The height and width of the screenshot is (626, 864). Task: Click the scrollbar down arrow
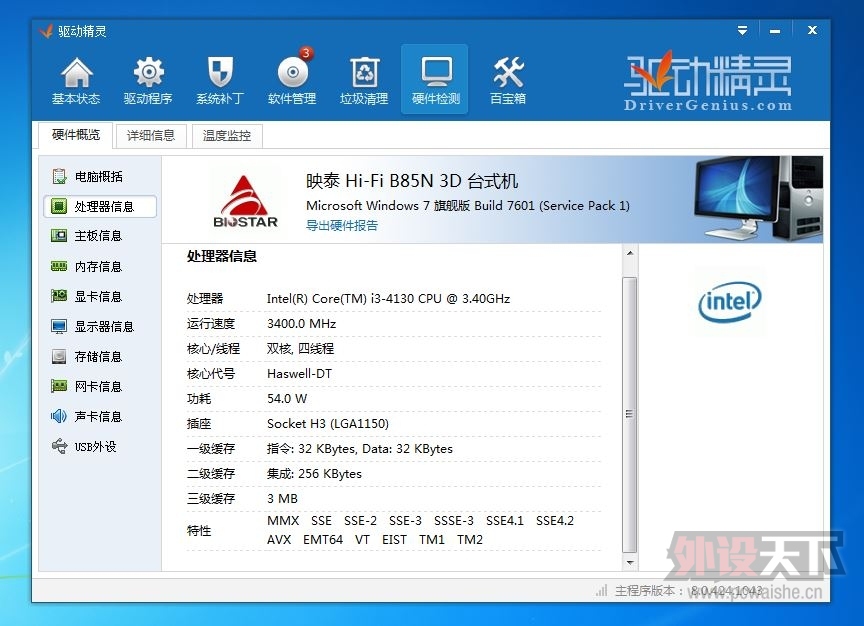coord(630,563)
